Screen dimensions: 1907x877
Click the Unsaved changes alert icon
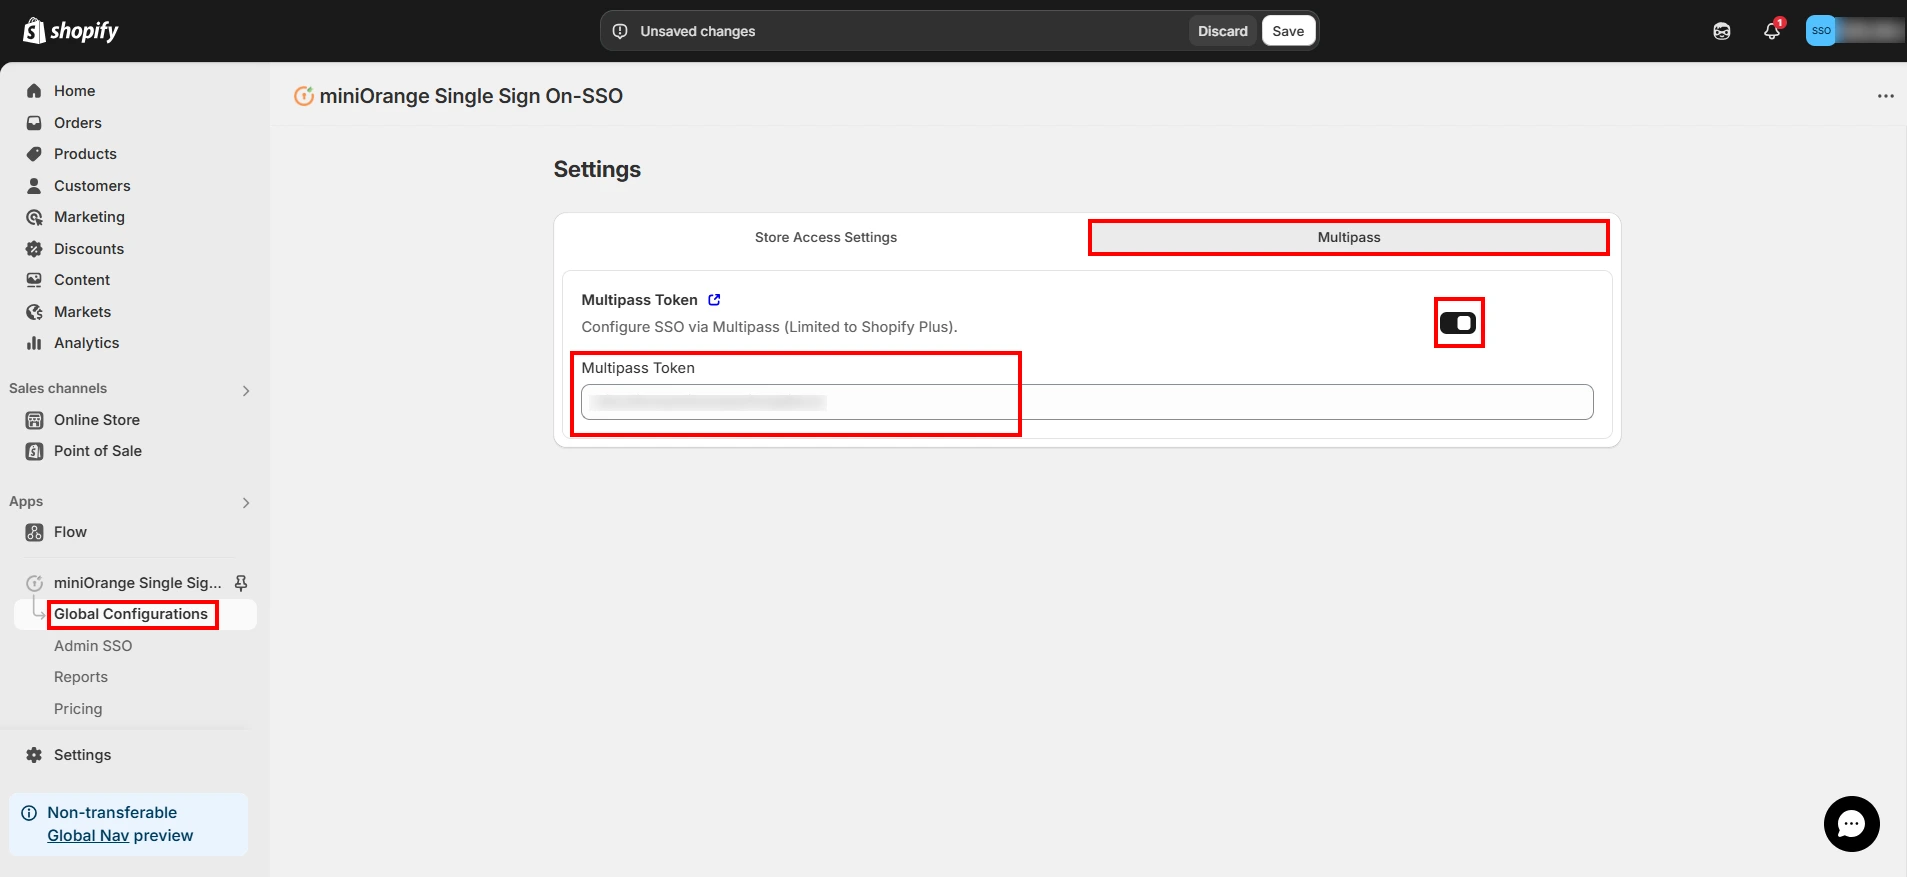point(620,31)
